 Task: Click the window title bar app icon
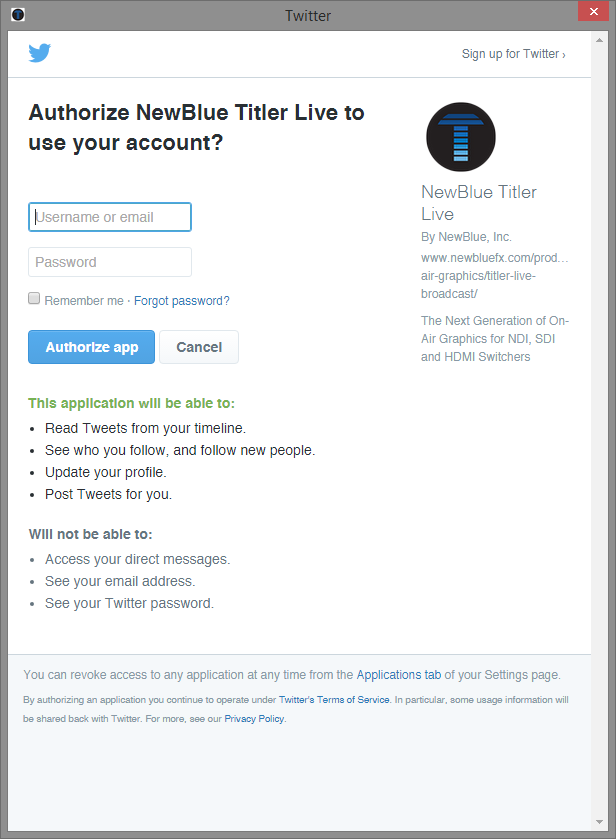tap(18, 14)
